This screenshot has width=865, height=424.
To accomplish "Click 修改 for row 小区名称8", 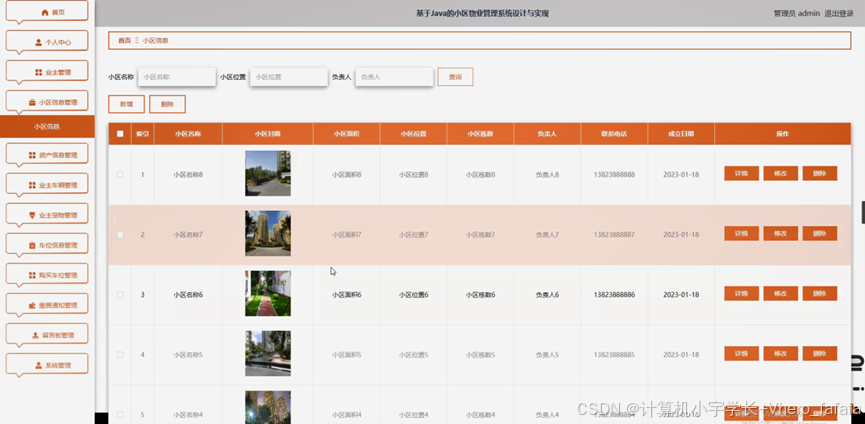I will click(781, 173).
